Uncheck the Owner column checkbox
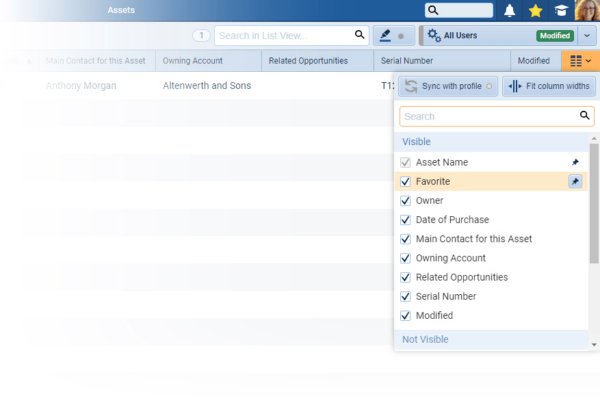This screenshot has width=600, height=403. click(x=405, y=201)
